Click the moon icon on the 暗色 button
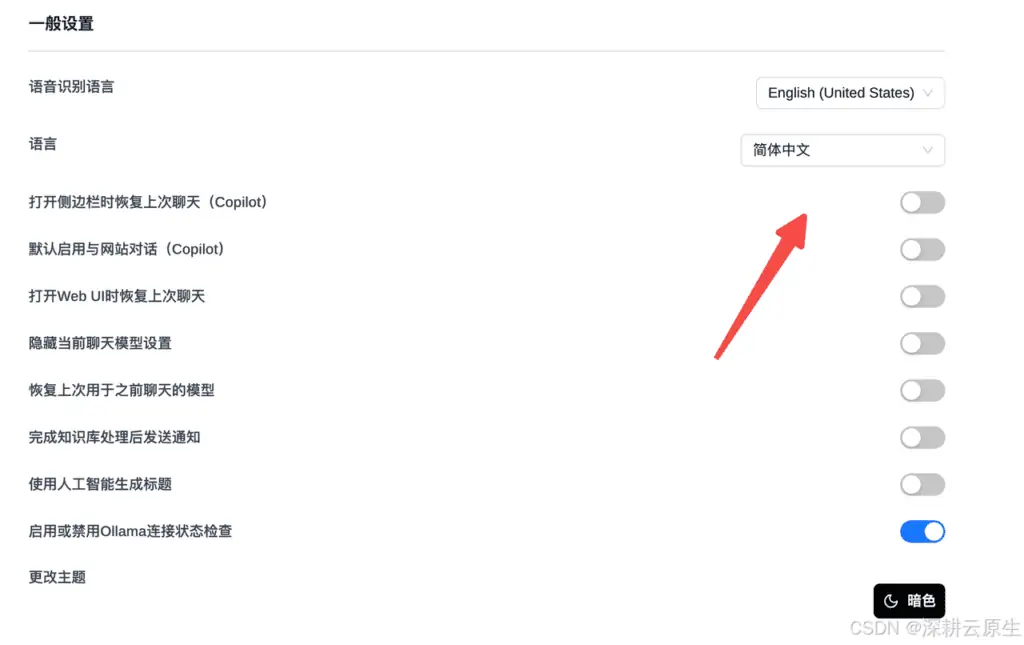1024x645 pixels. point(890,600)
